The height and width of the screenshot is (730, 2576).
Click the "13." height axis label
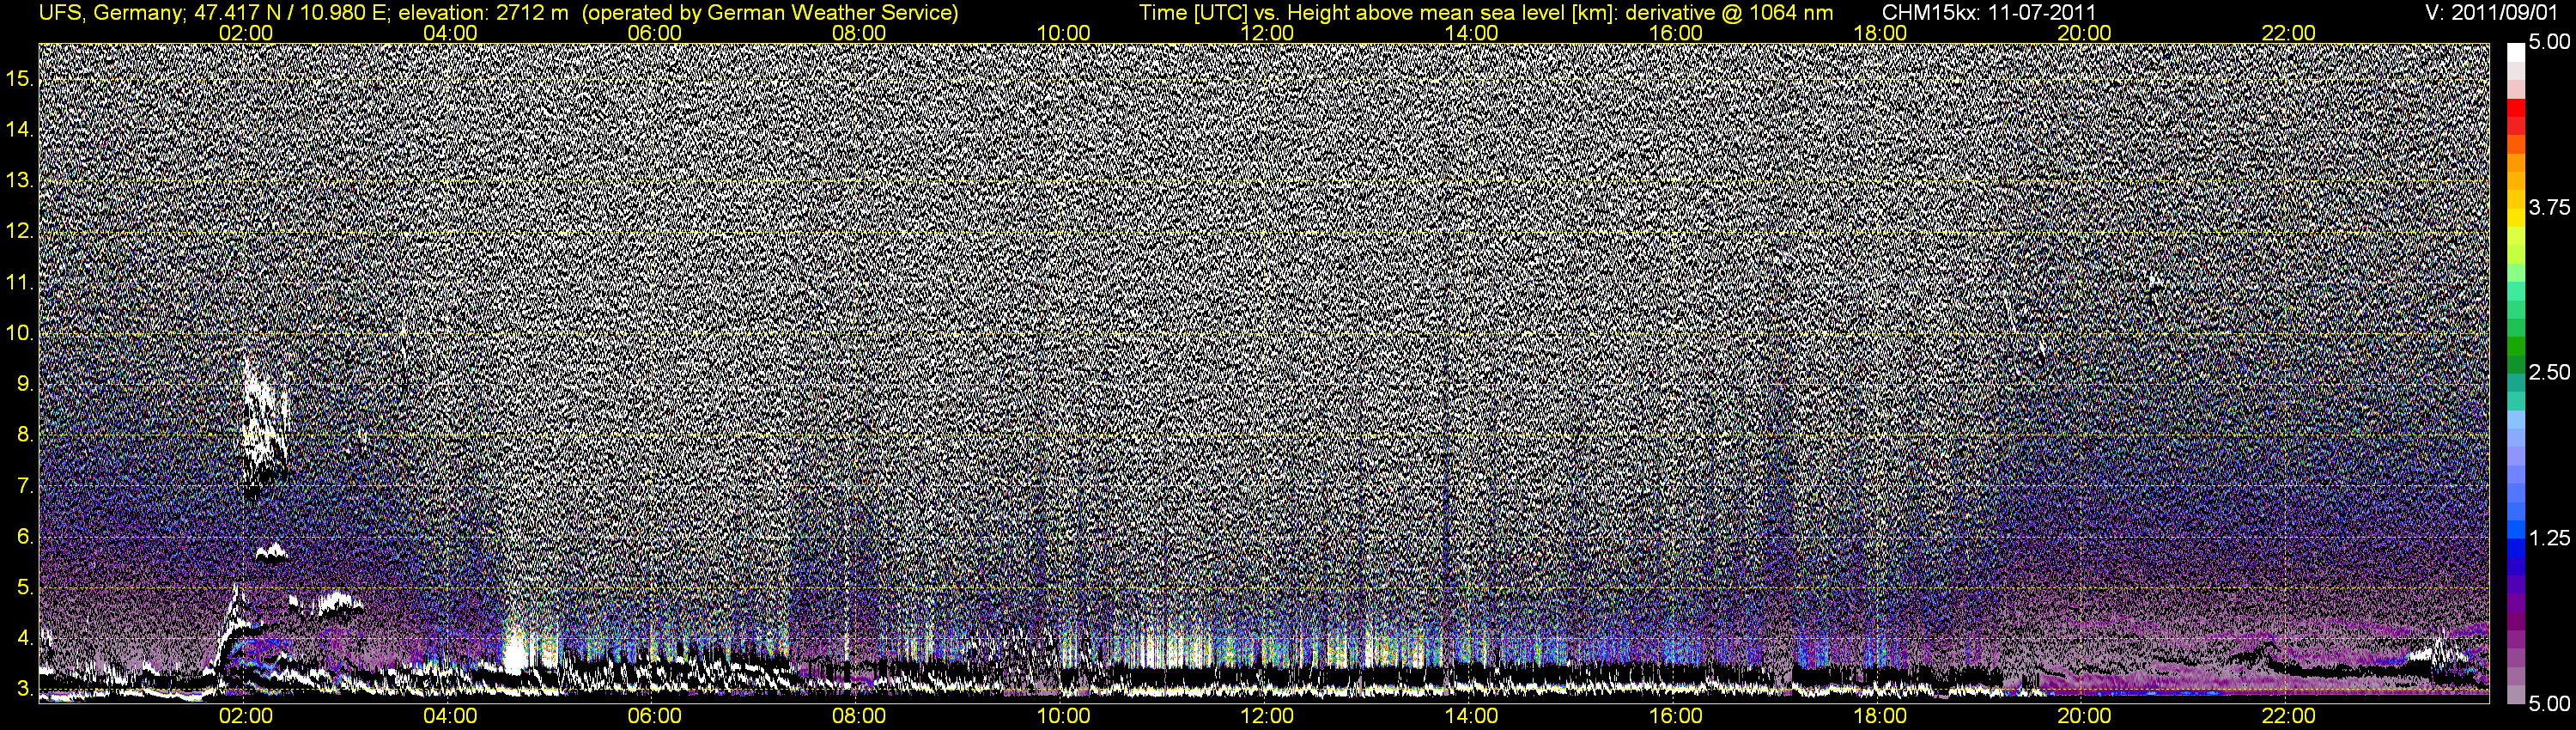[20, 180]
